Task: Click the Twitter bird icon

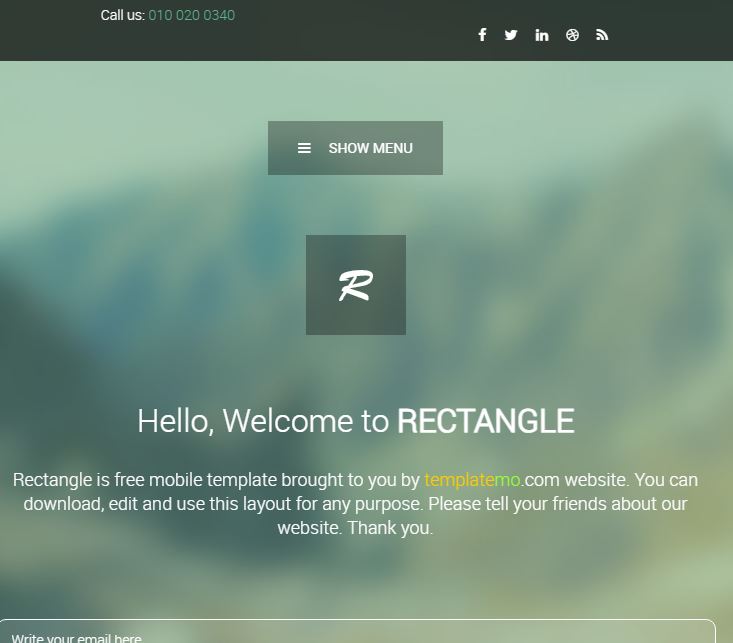Action: 511,35
